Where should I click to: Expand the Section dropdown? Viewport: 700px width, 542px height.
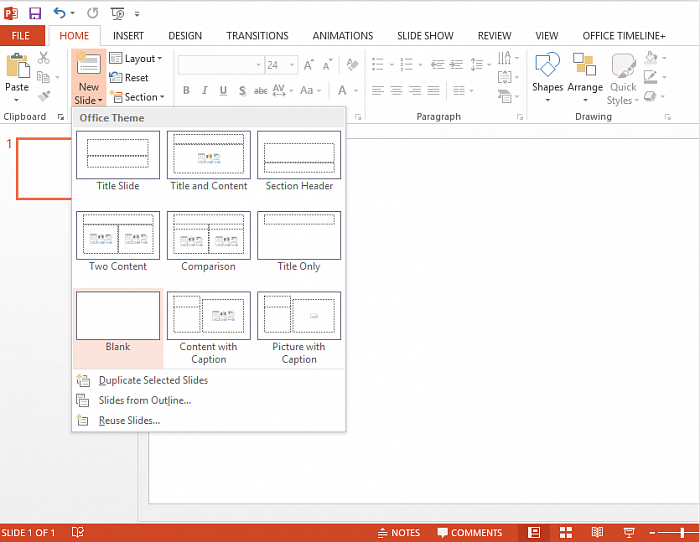click(135, 97)
